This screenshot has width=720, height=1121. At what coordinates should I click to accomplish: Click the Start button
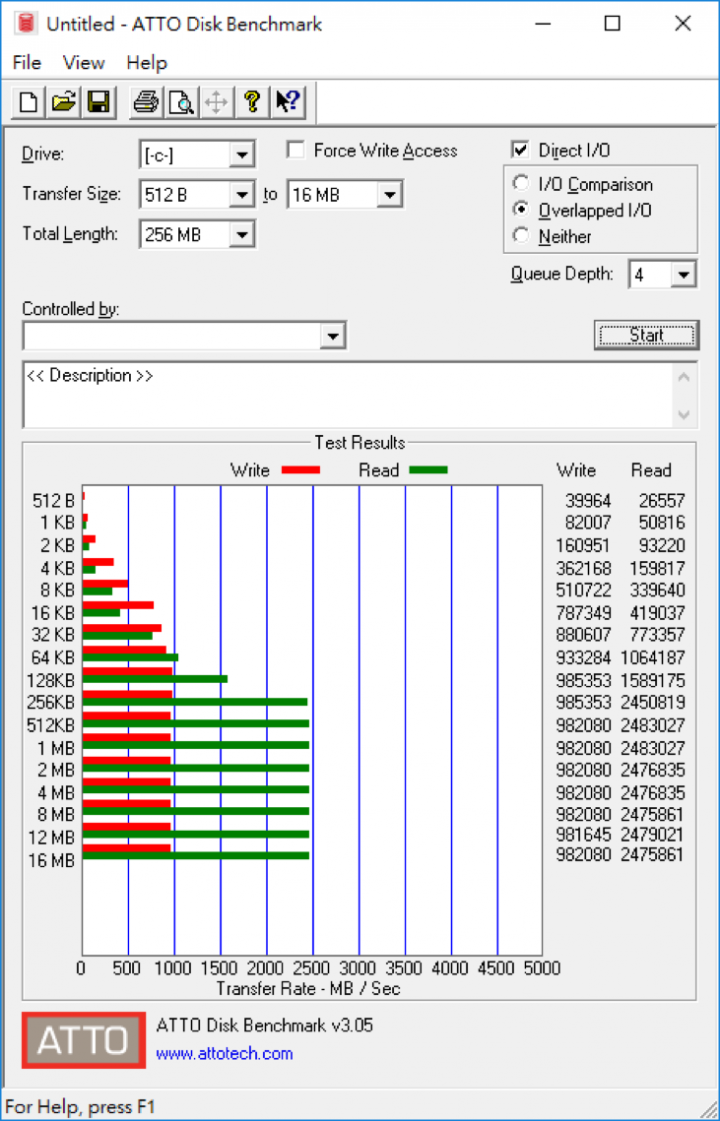pos(646,335)
